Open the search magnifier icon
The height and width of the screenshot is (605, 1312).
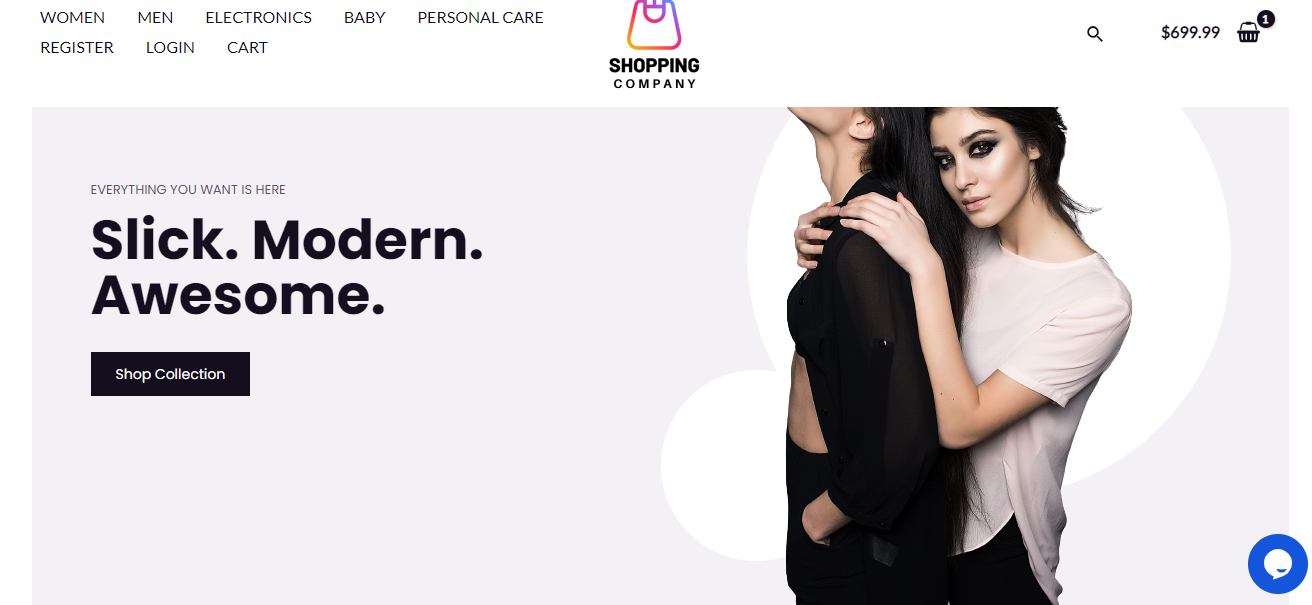[1094, 34]
